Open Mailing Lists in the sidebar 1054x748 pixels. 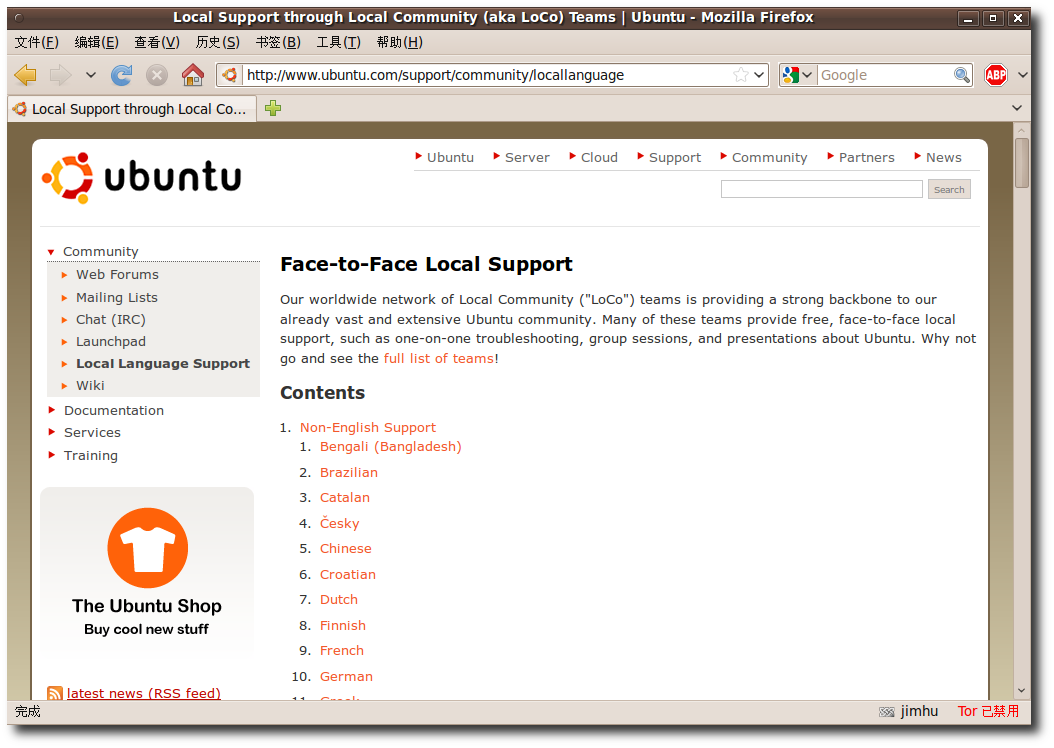[x=116, y=297]
